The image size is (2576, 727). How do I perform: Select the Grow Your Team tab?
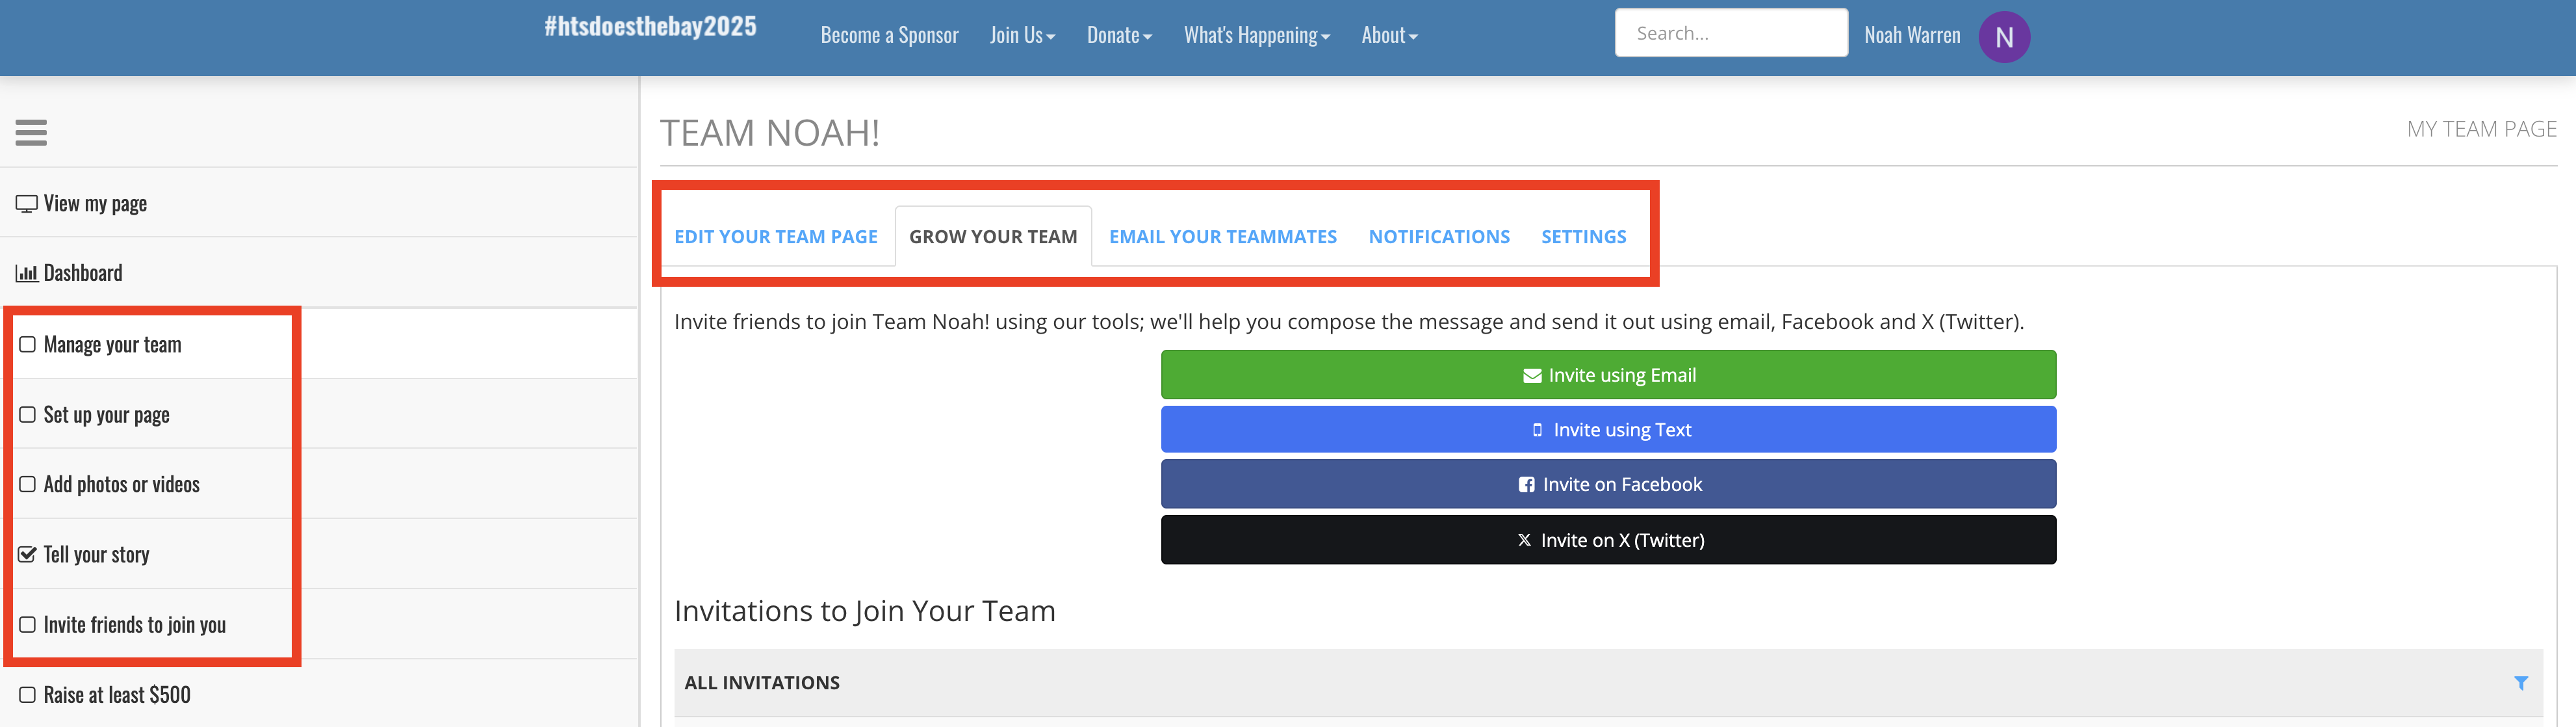pyautogui.click(x=993, y=237)
